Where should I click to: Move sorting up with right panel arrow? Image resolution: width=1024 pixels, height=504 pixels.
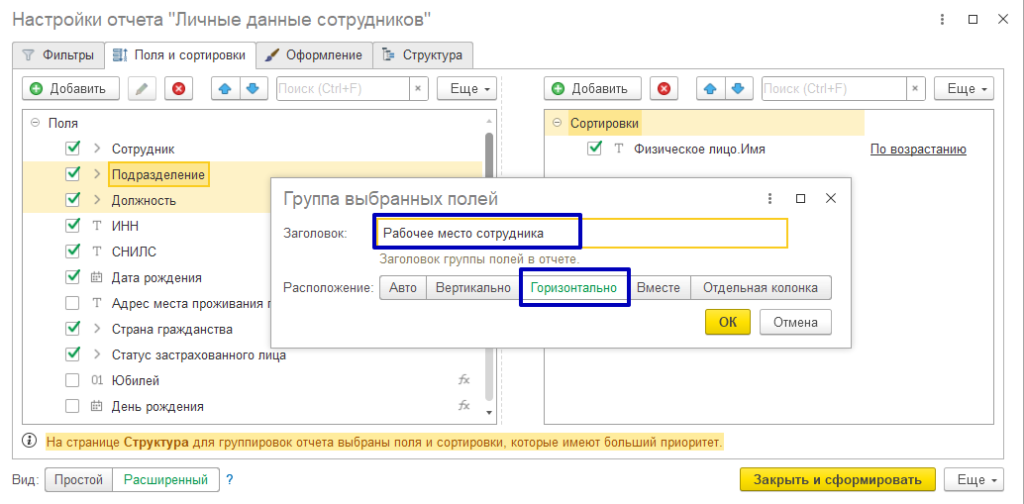point(710,88)
